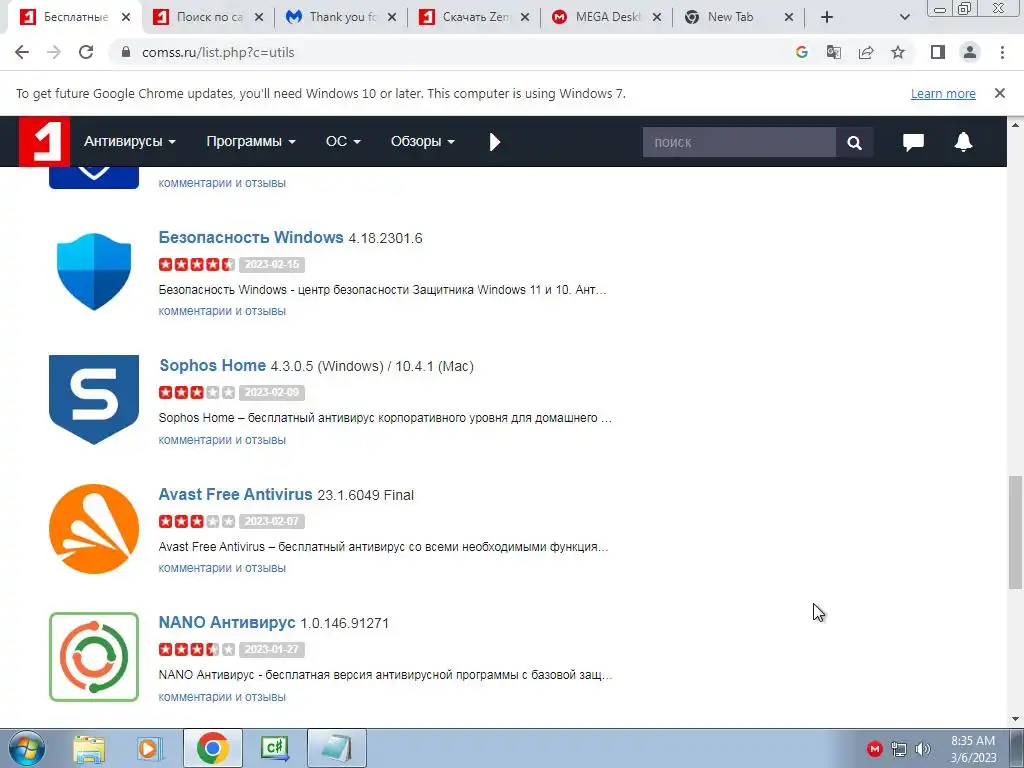Dismiss the Chrome update notification bar
This screenshot has width=1024, height=768.
[x=999, y=93]
